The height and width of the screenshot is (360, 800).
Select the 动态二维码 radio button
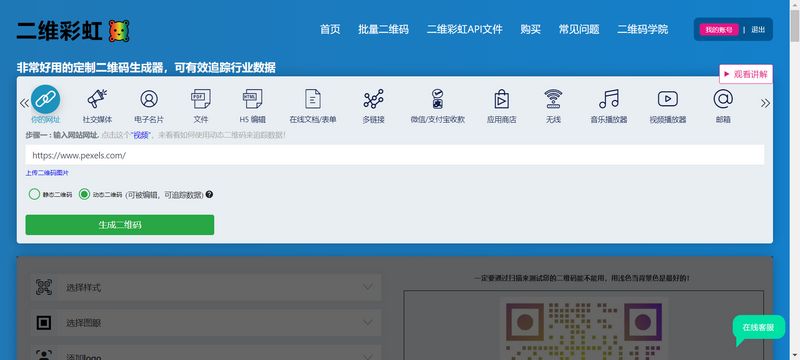tap(84, 194)
